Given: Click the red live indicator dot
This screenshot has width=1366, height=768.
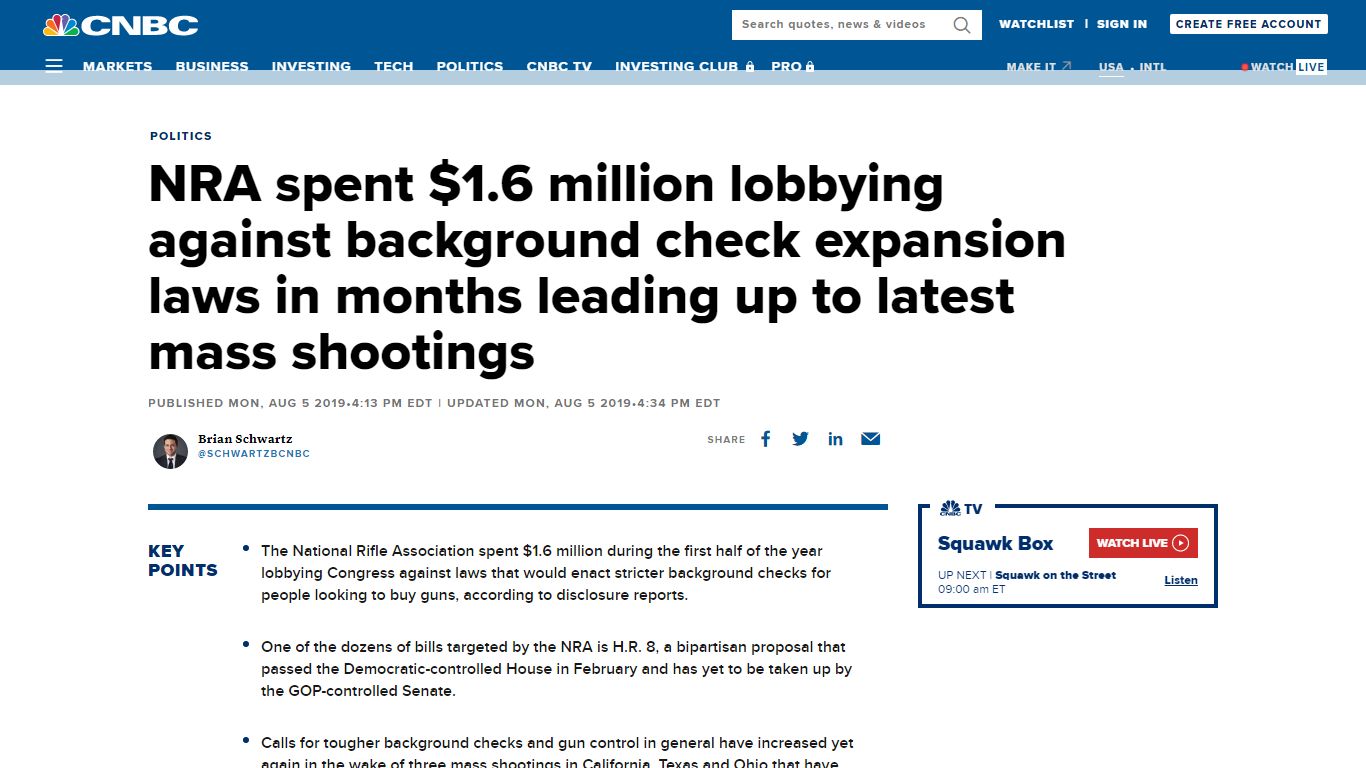Looking at the screenshot, I should pyautogui.click(x=1245, y=67).
